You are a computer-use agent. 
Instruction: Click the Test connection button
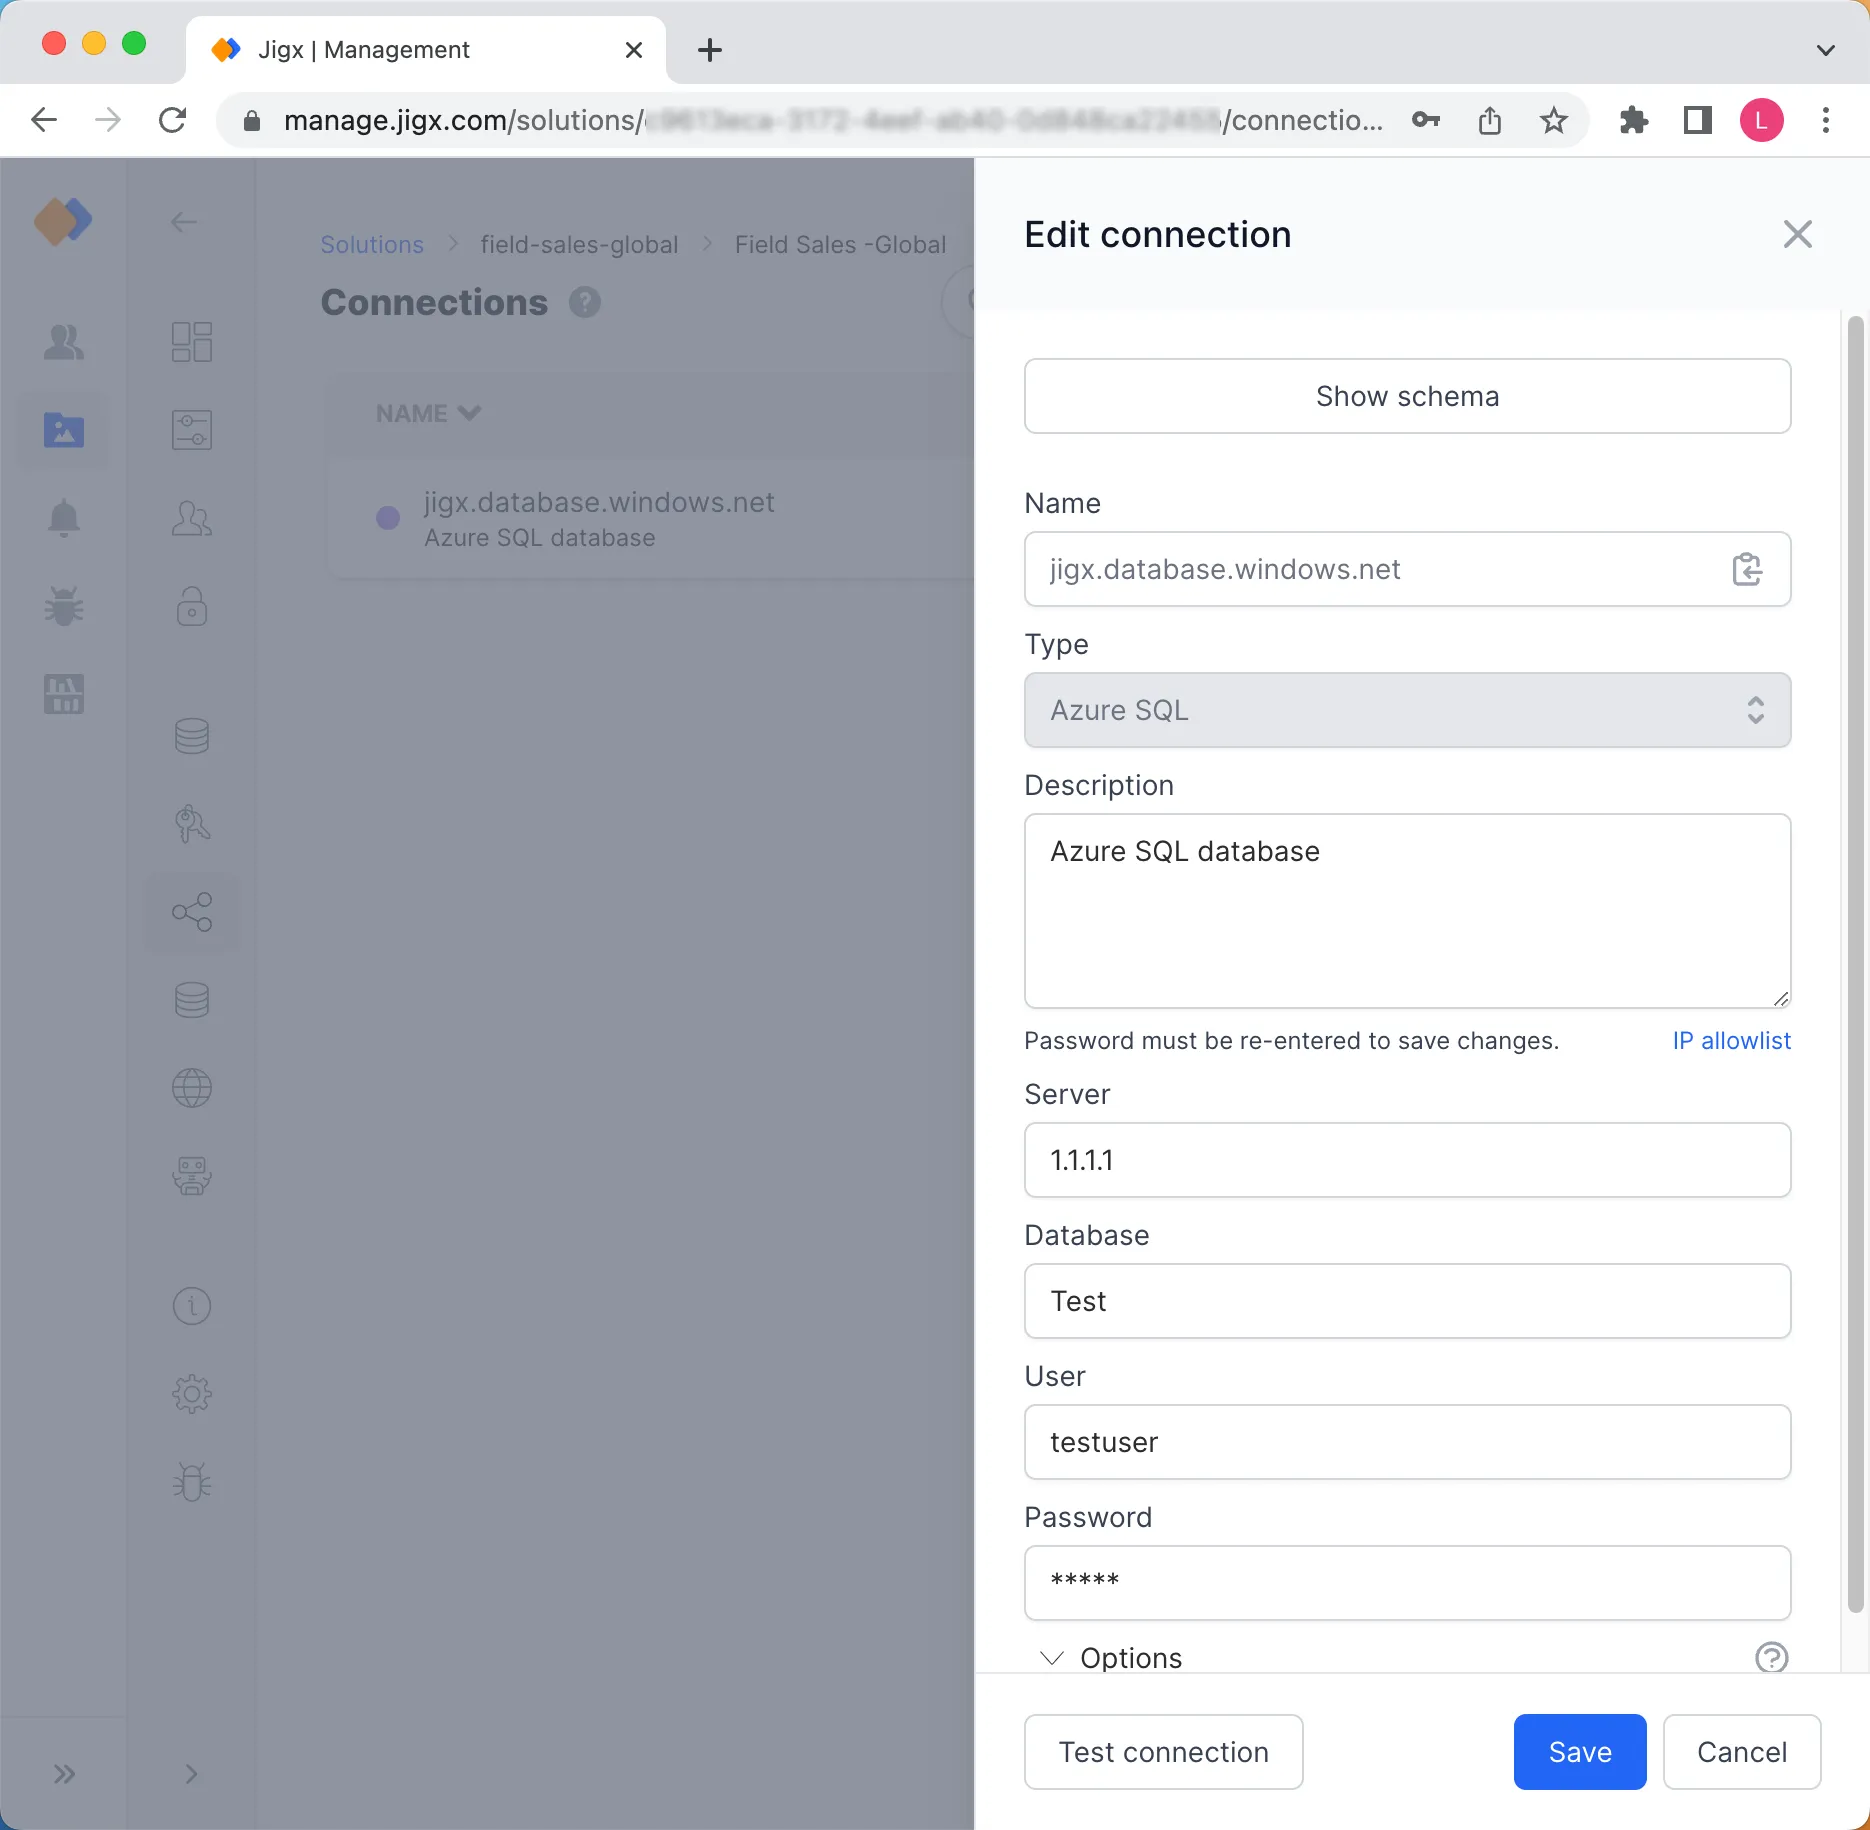tap(1164, 1752)
